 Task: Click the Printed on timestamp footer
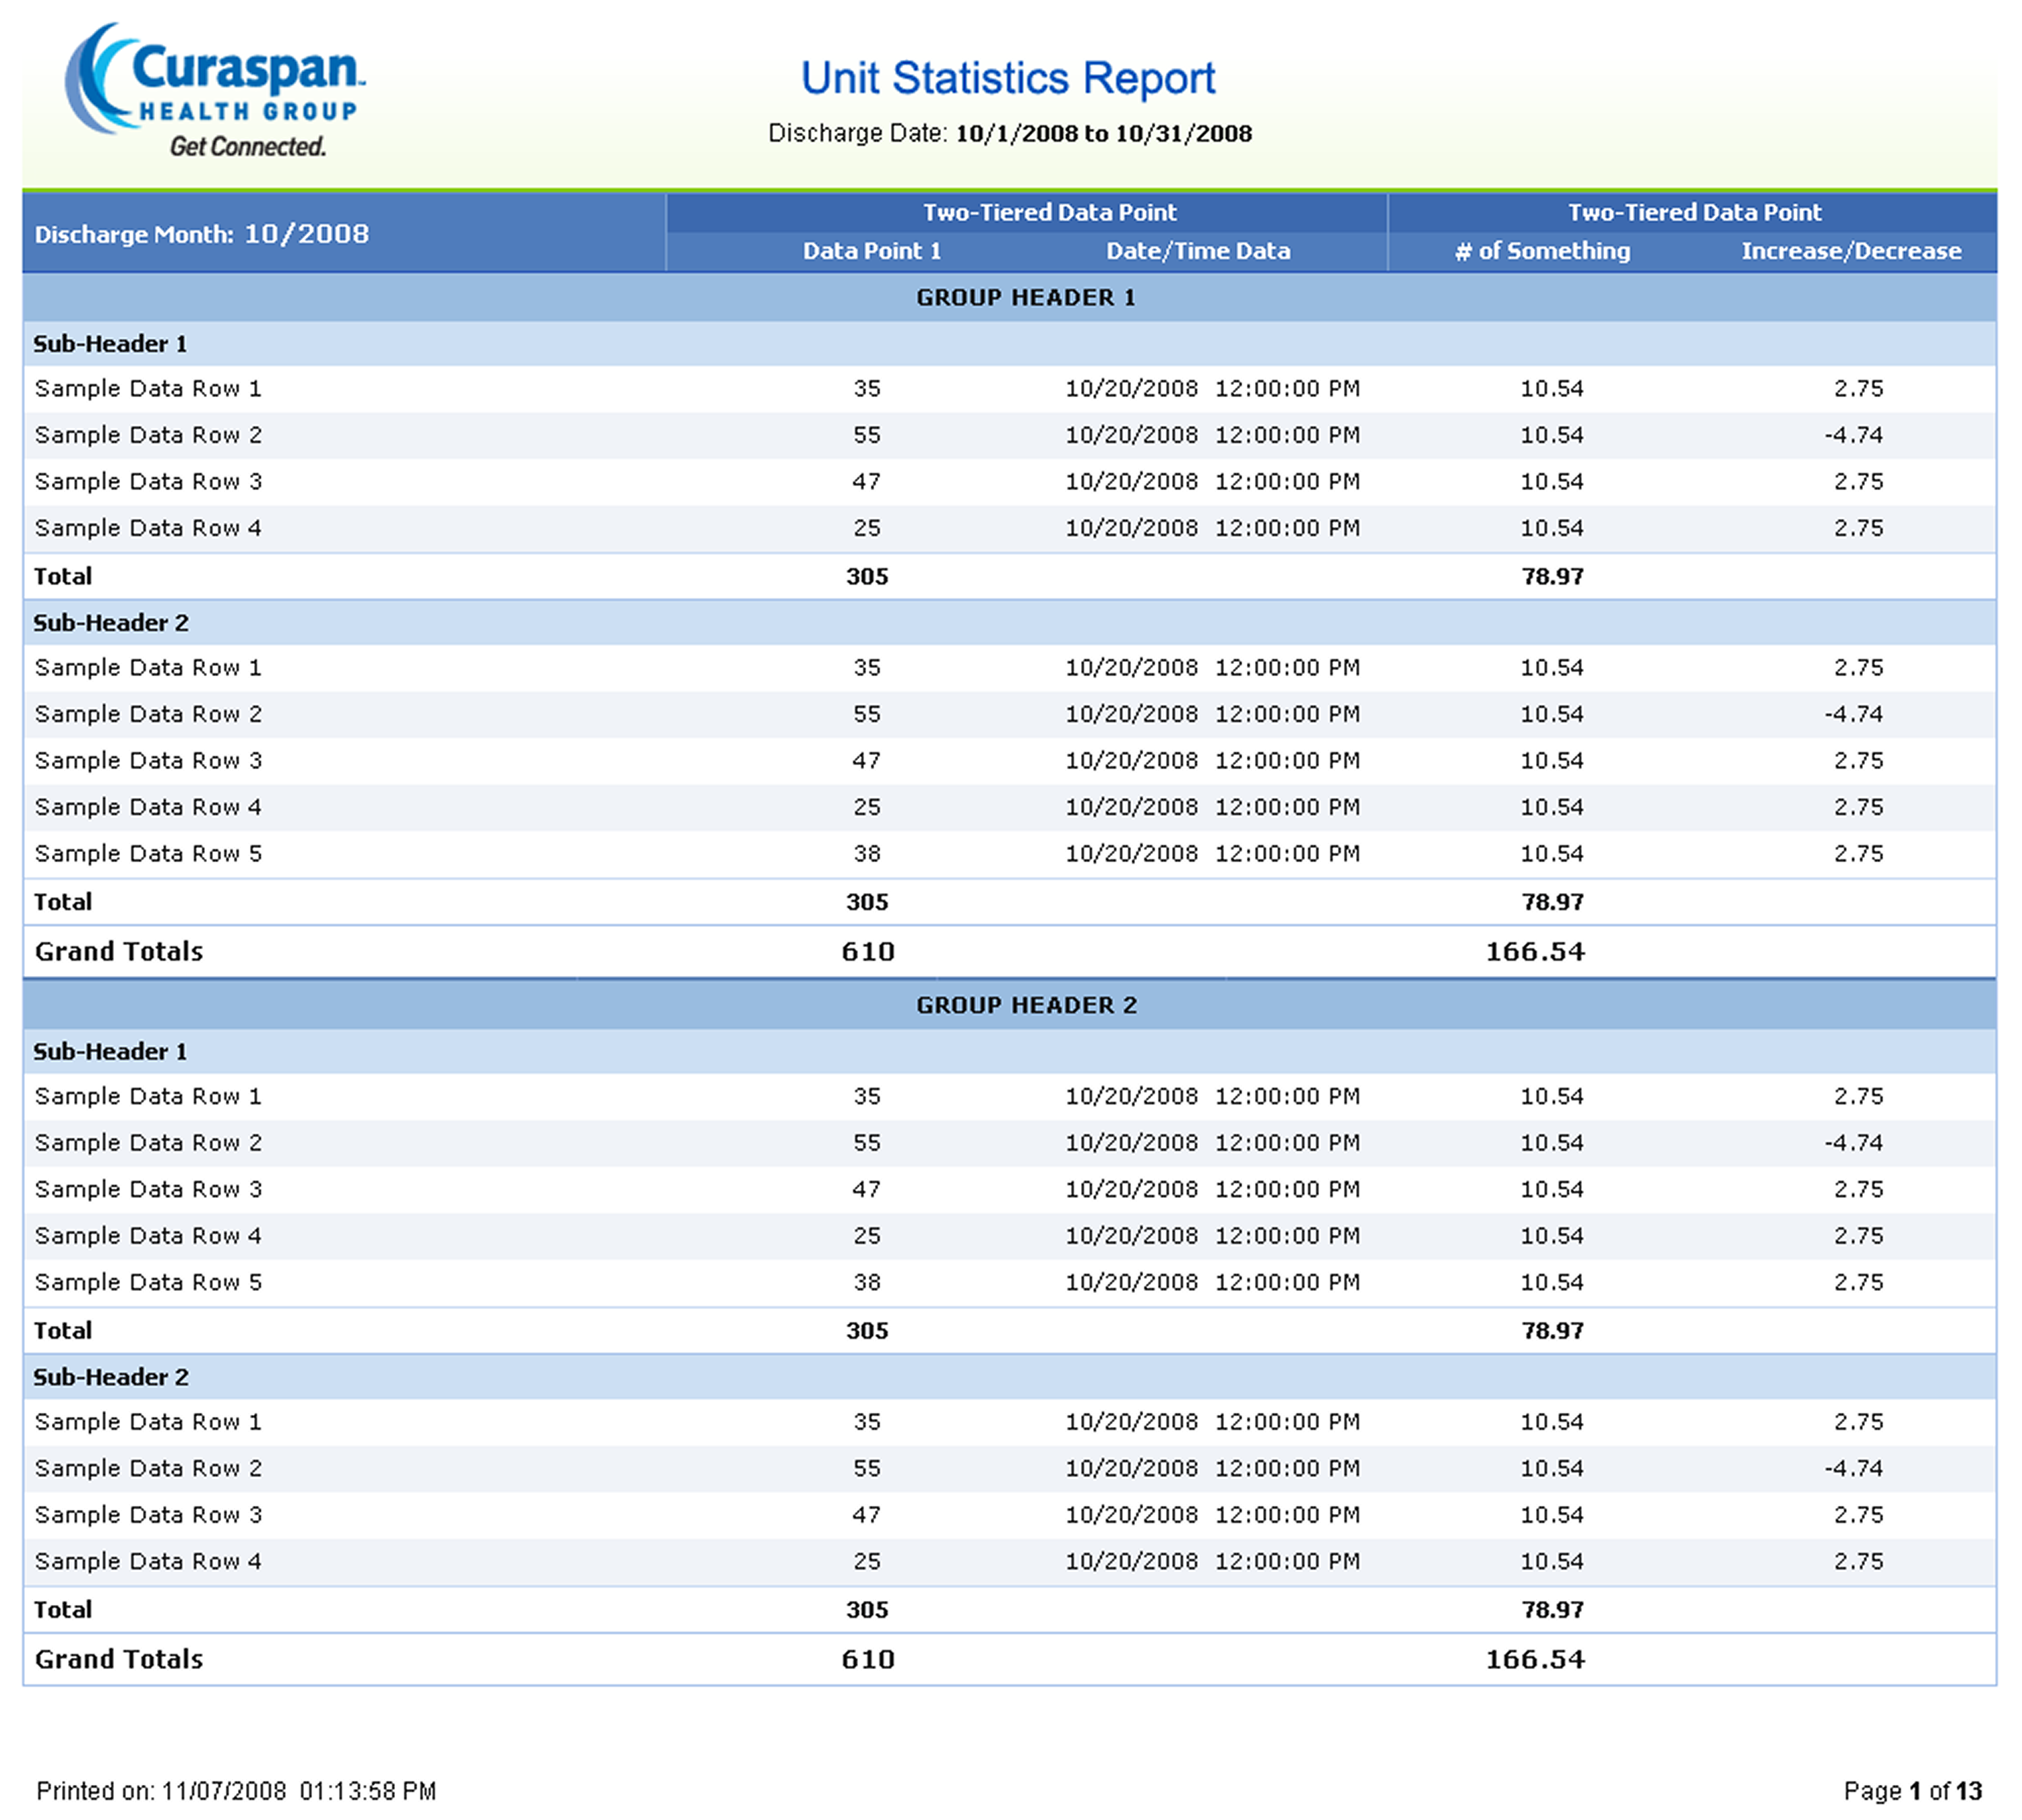pyautogui.click(x=236, y=1790)
